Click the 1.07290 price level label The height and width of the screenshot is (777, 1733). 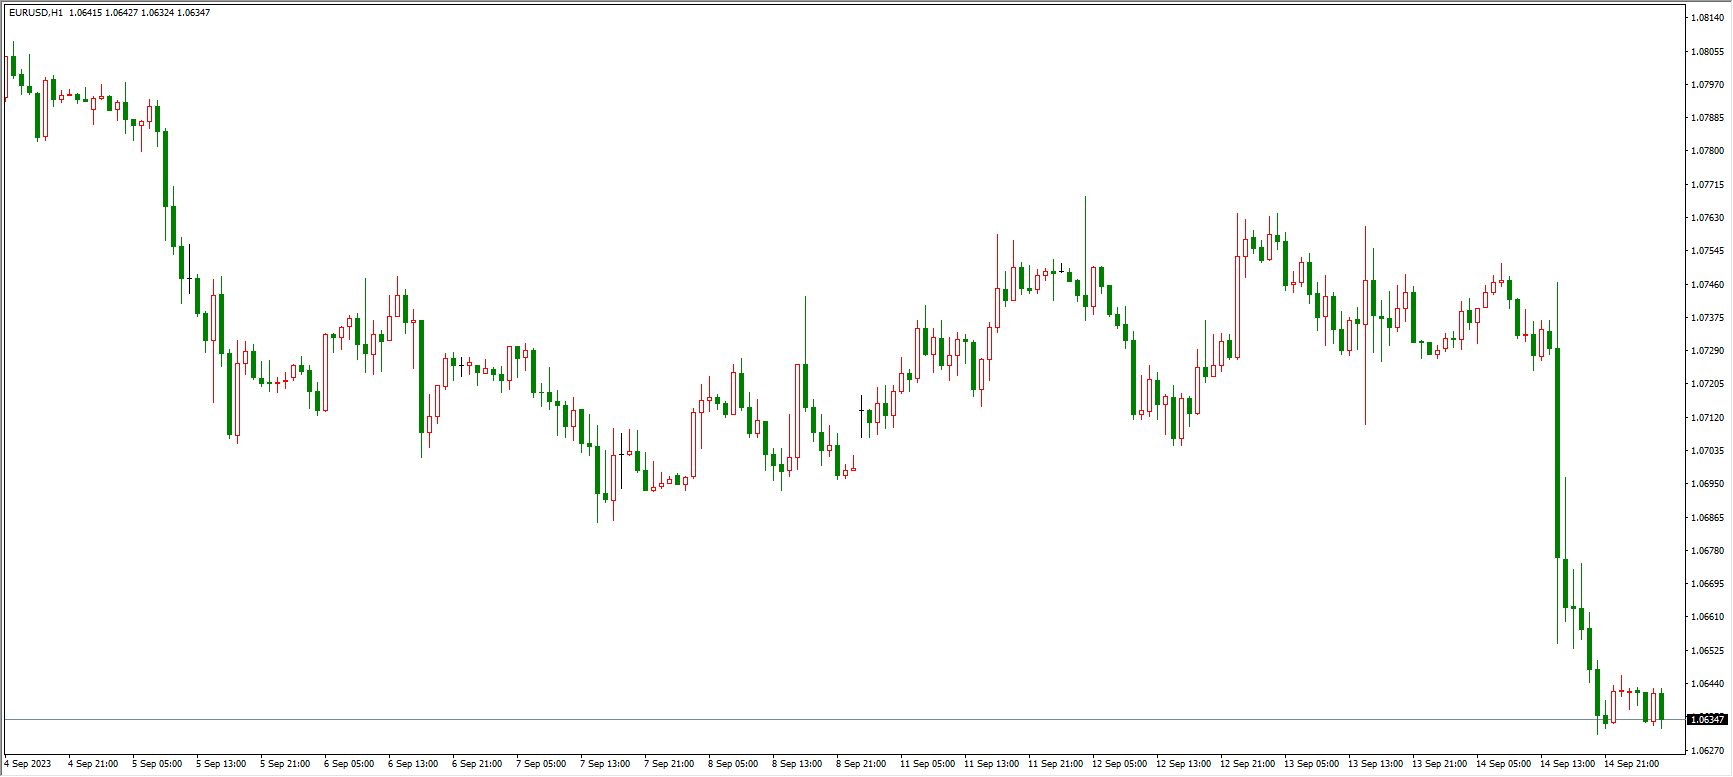(x=1708, y=351)
